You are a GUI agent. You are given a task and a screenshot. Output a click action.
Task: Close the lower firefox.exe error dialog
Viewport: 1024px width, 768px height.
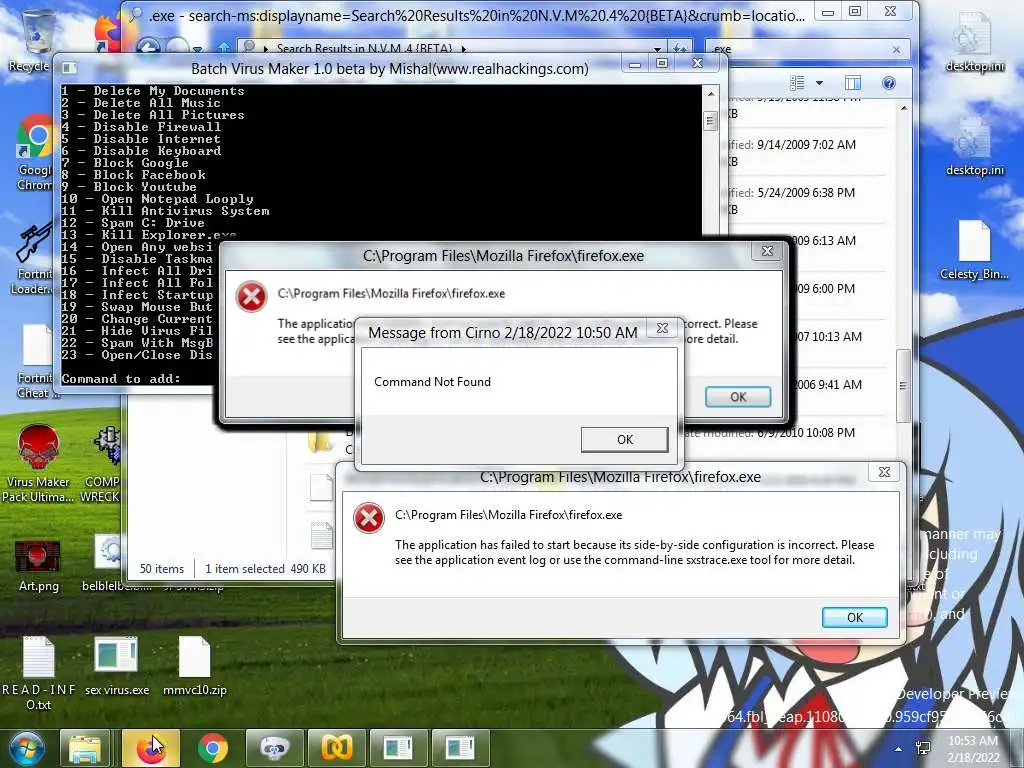click(x=884, y=472)
